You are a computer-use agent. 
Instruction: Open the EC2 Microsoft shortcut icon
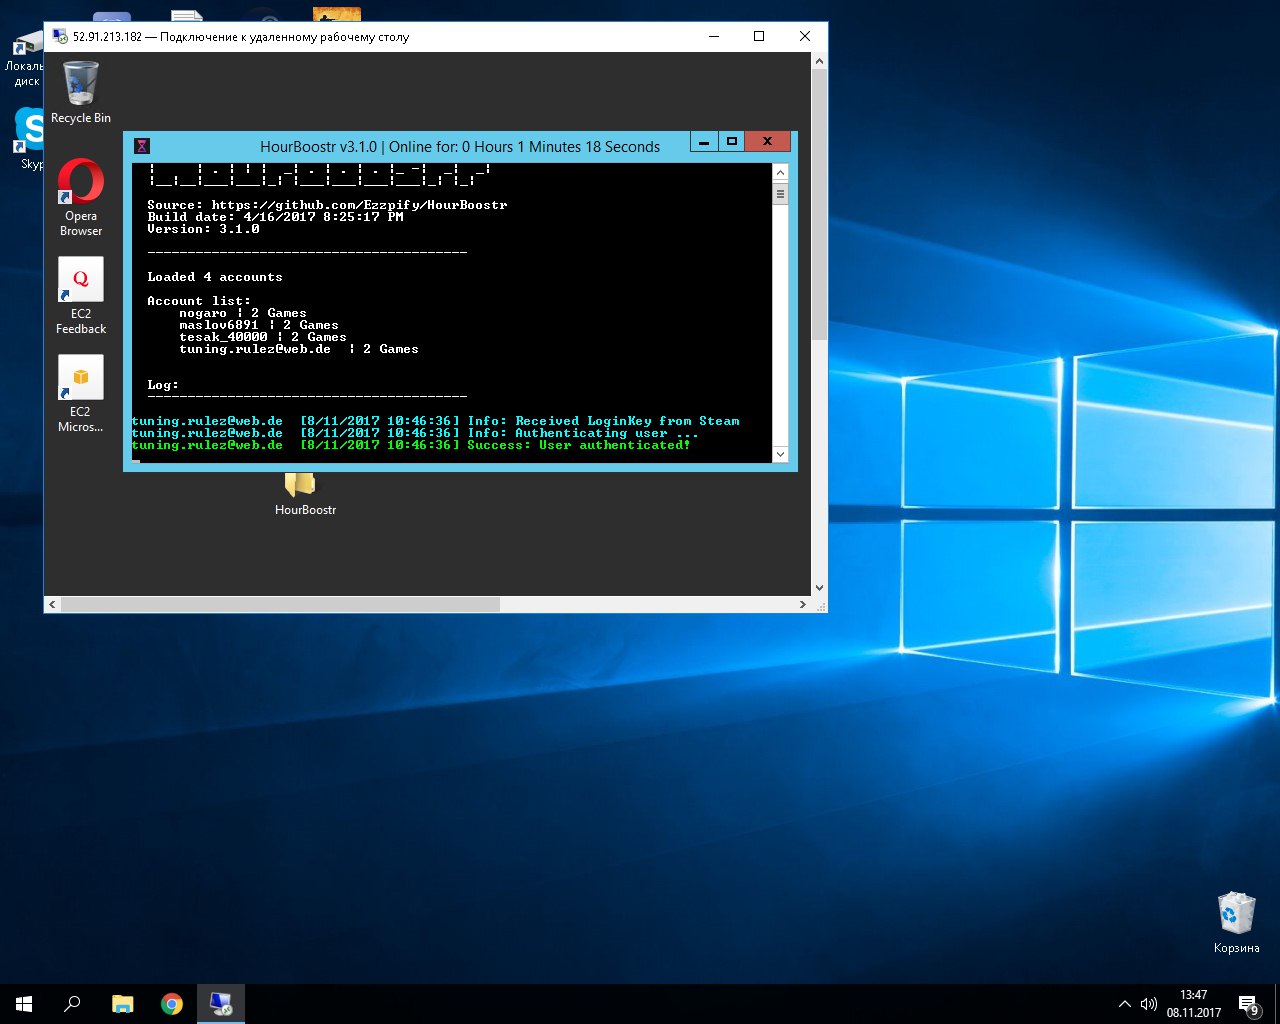81,393
